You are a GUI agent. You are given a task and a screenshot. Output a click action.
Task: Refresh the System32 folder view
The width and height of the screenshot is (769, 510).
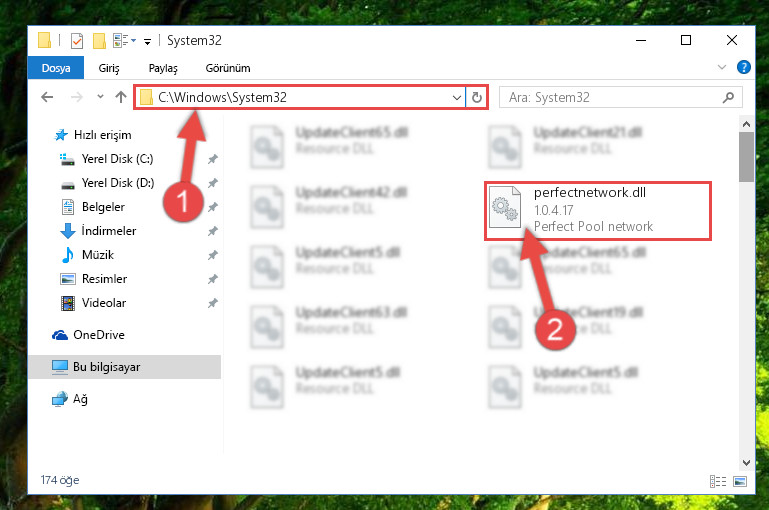coord(477,97)
